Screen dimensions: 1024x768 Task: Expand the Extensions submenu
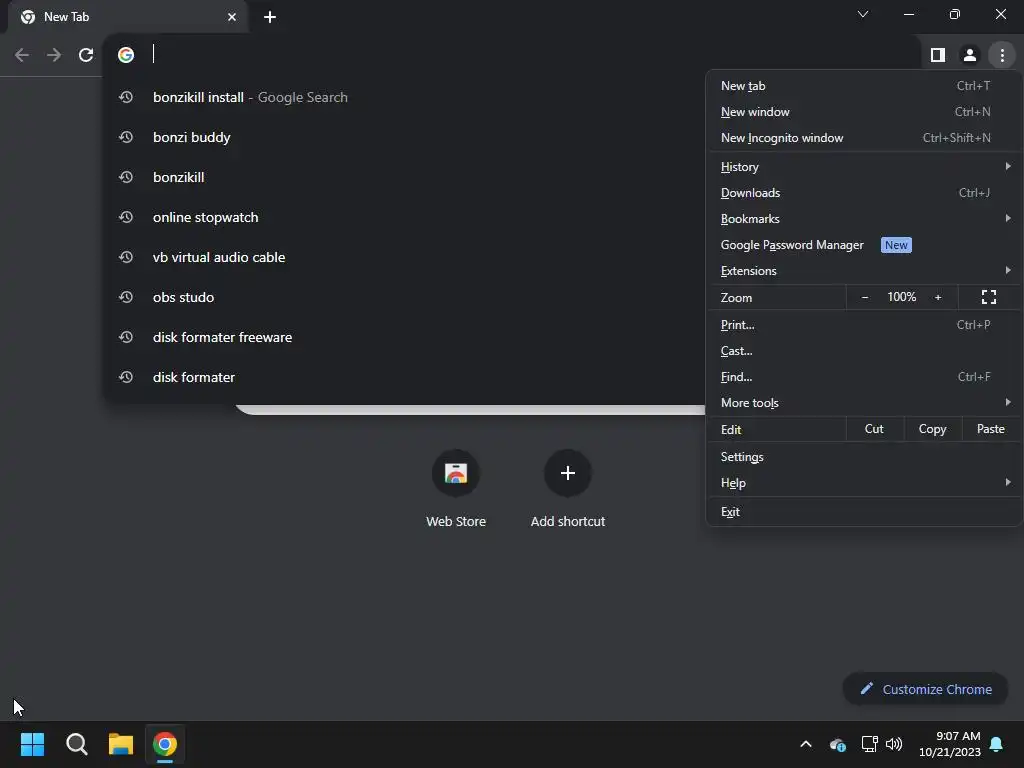(864, 270)
